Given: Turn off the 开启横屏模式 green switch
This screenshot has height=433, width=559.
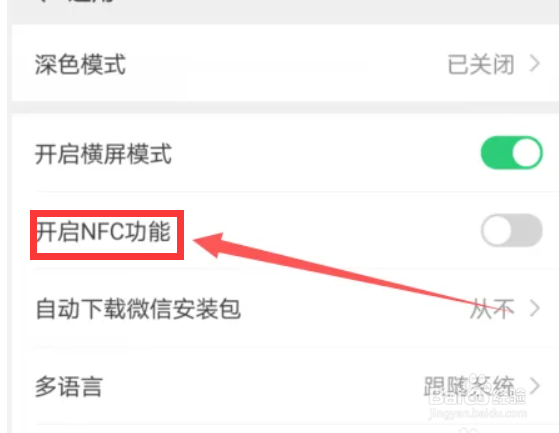Looking at the screenshot, I should (x=512, y=153).
